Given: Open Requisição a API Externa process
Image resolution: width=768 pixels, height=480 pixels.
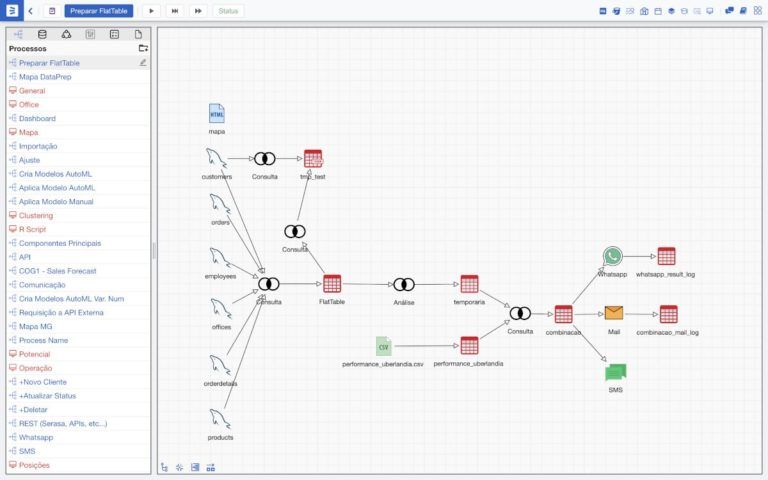Looking at the screenshot, I should click(x=61, y=312).
